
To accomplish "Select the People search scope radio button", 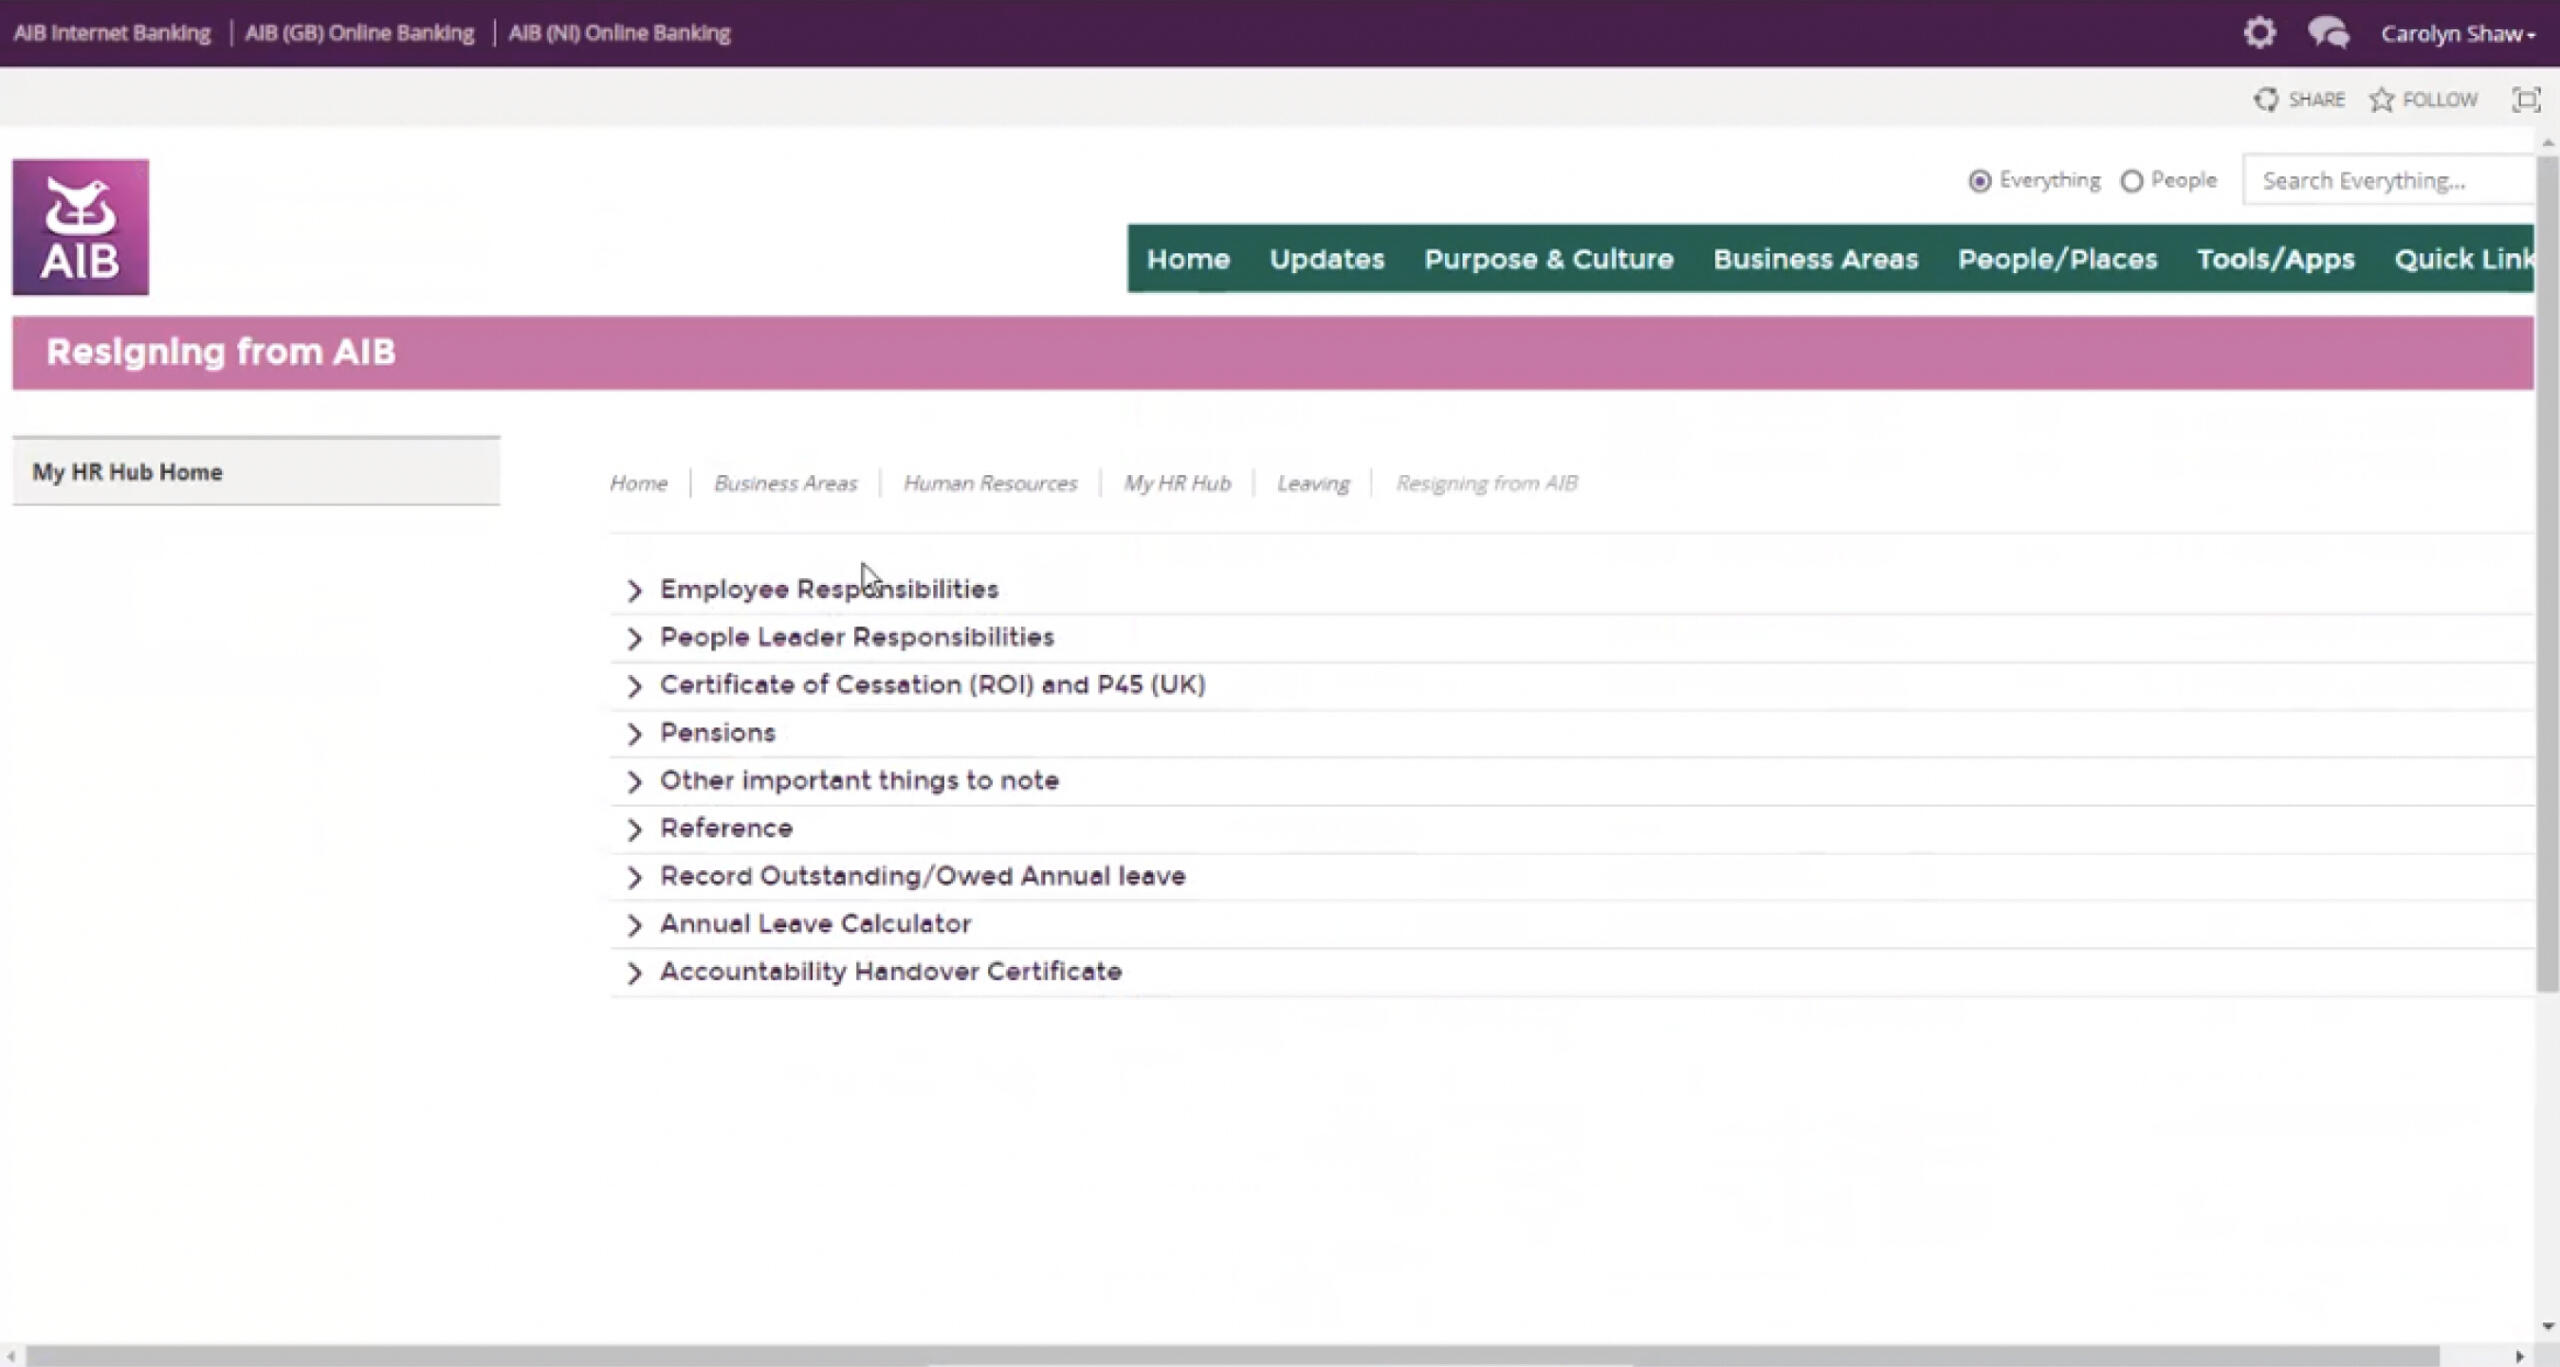I will (x=2133, y=180).
